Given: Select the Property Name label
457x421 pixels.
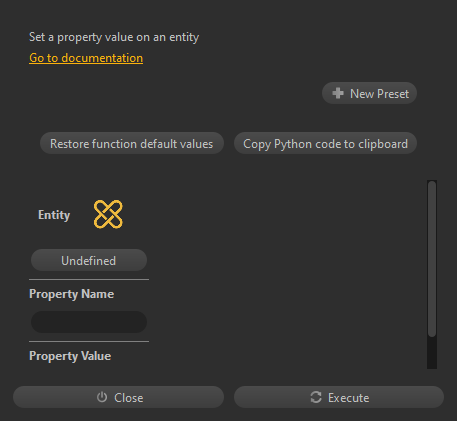Looking at the screenshot, I should (72, 294).
